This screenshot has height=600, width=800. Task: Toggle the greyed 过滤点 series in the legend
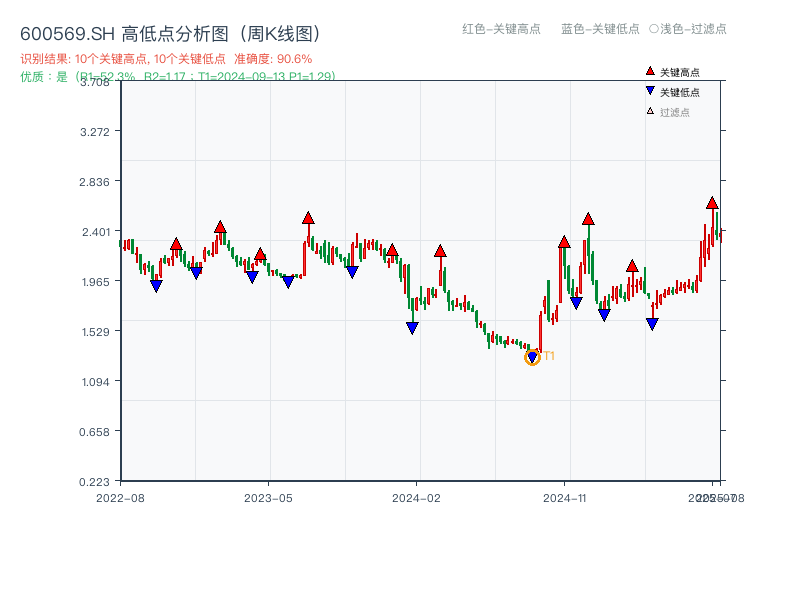[x=668, y=112]
